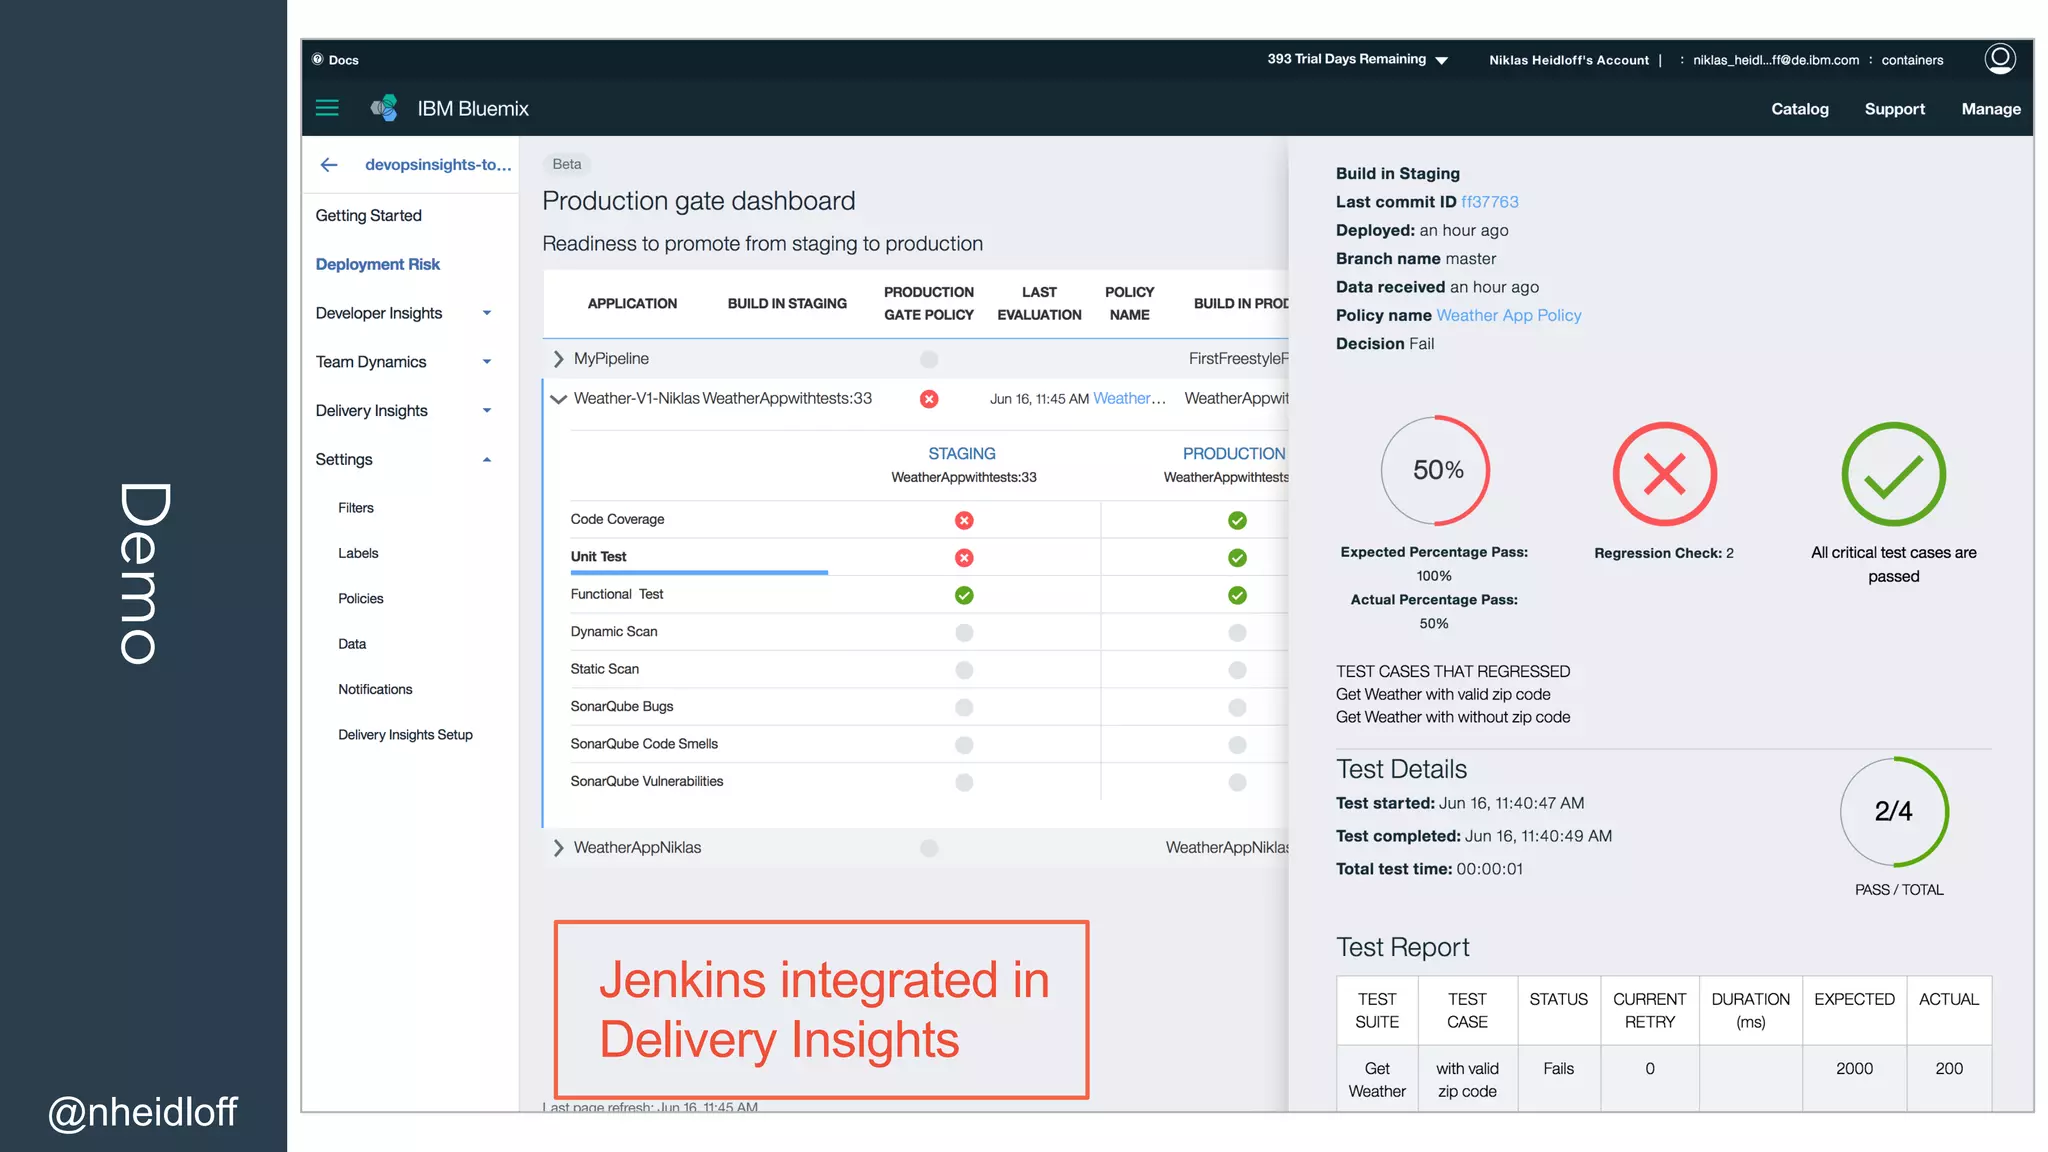The height and width of the screenshot is (1152, 2048).
Task: Collapse the Settings menu
Action: [487, 460]
